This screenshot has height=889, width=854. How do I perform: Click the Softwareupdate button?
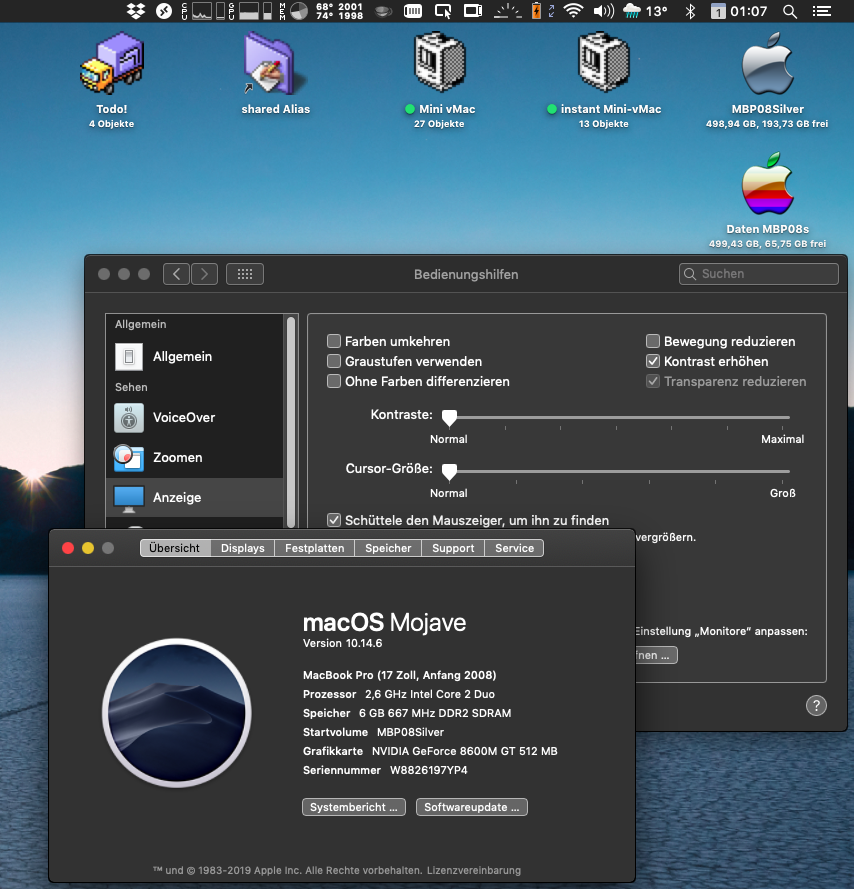click(472, 807)
